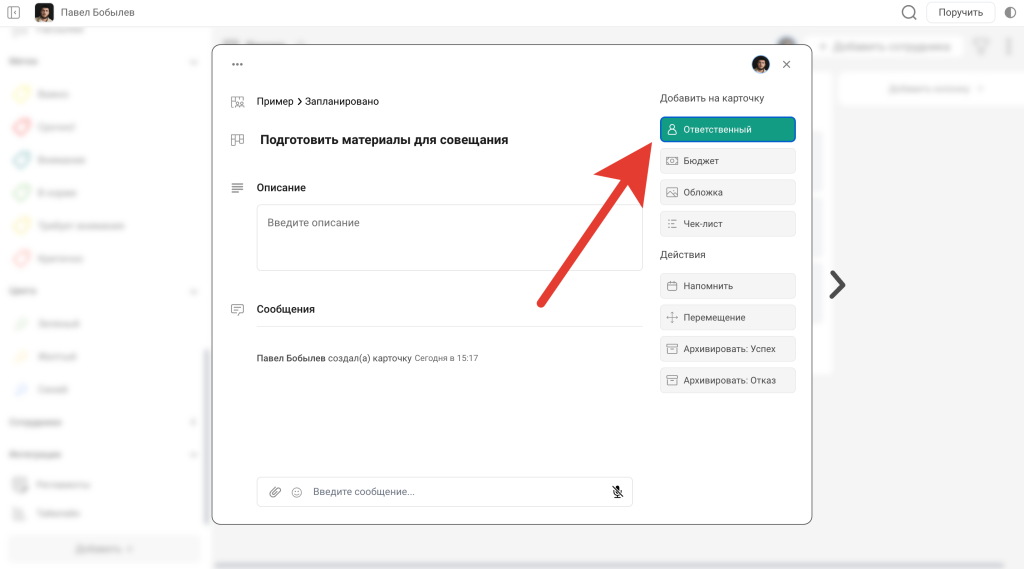Viewport: 1024px width, 569px height.
Task: Add Чек-лист to the card
Action: (728, 223)
